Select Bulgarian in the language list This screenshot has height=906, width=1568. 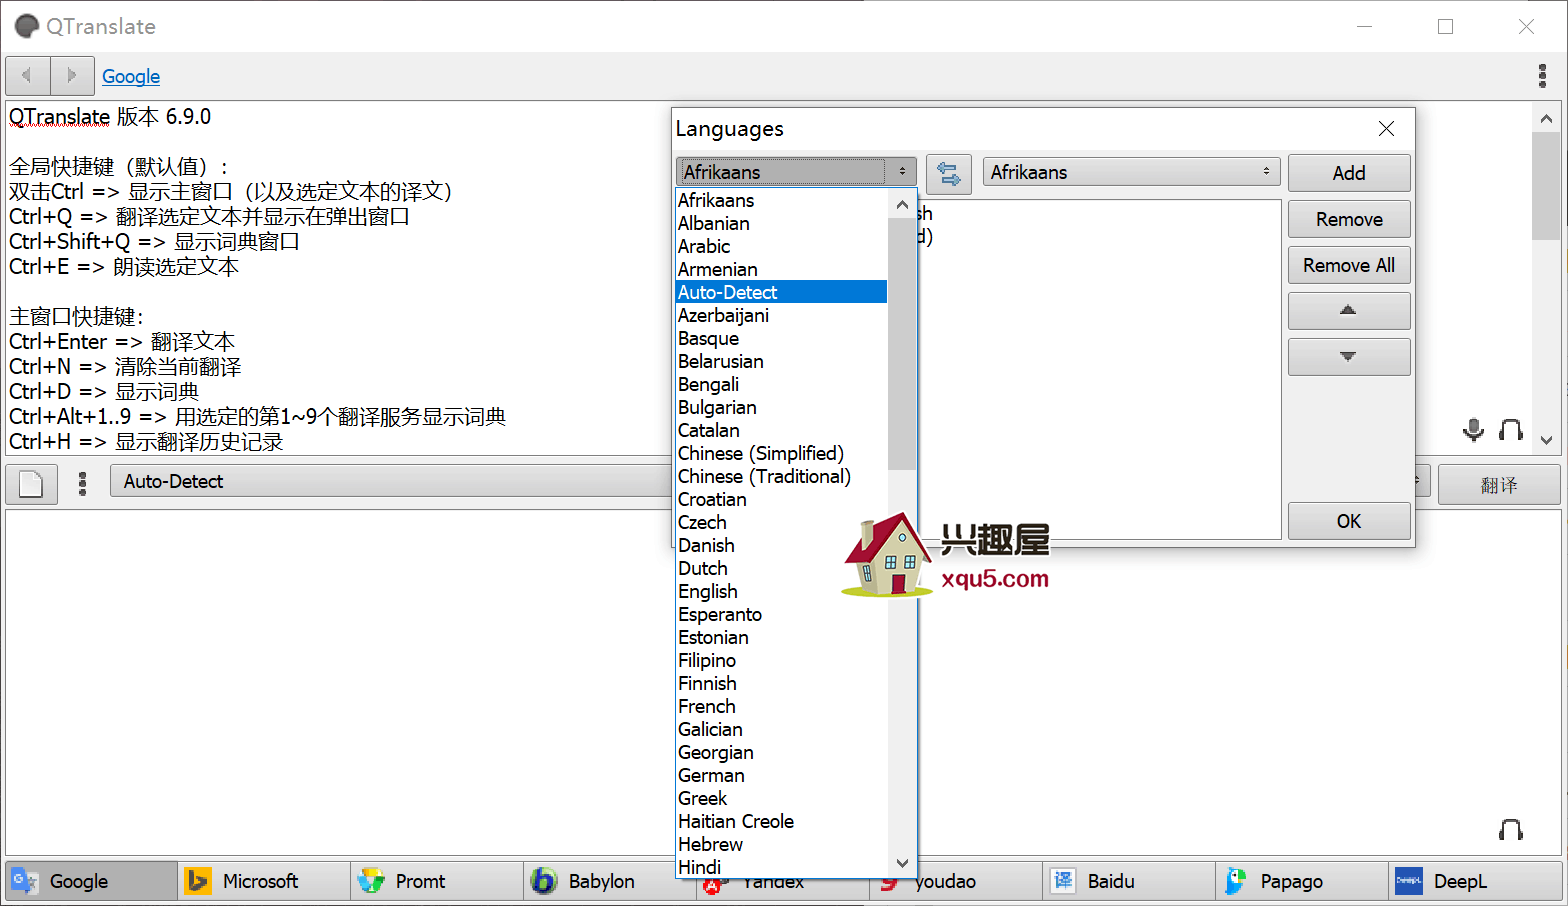(782, 407)
